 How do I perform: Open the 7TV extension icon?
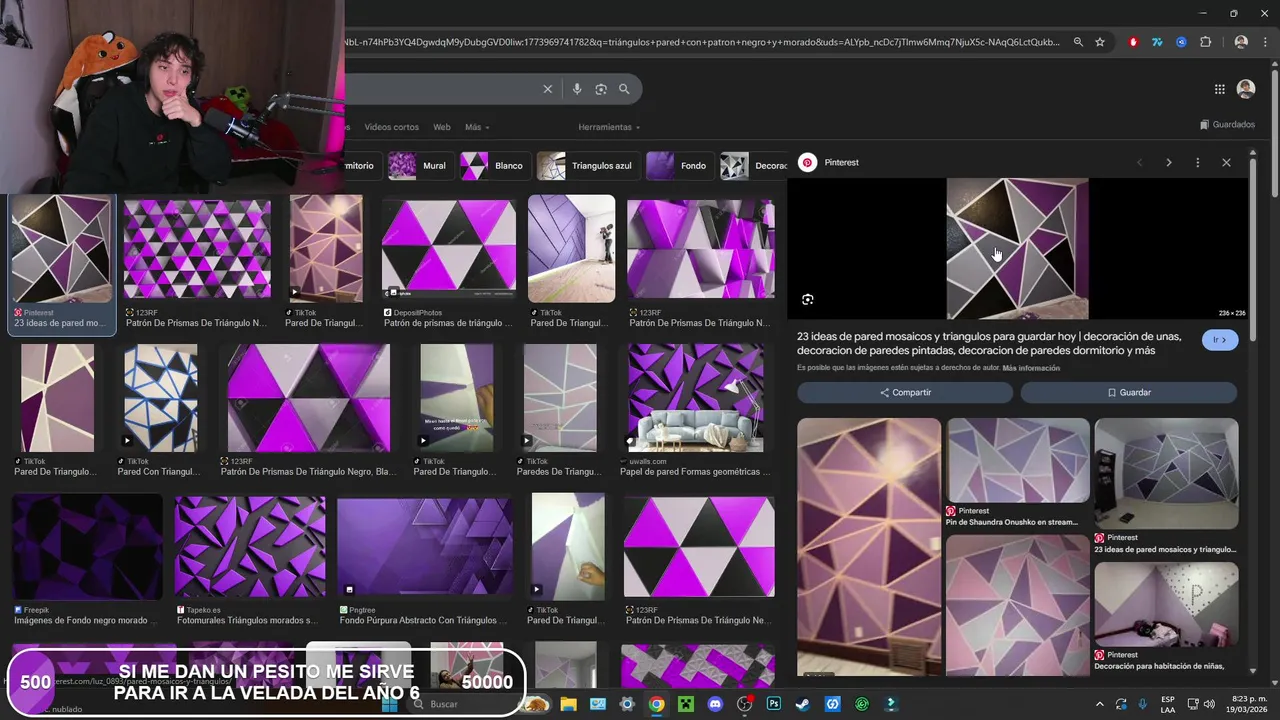(1157, 42)
